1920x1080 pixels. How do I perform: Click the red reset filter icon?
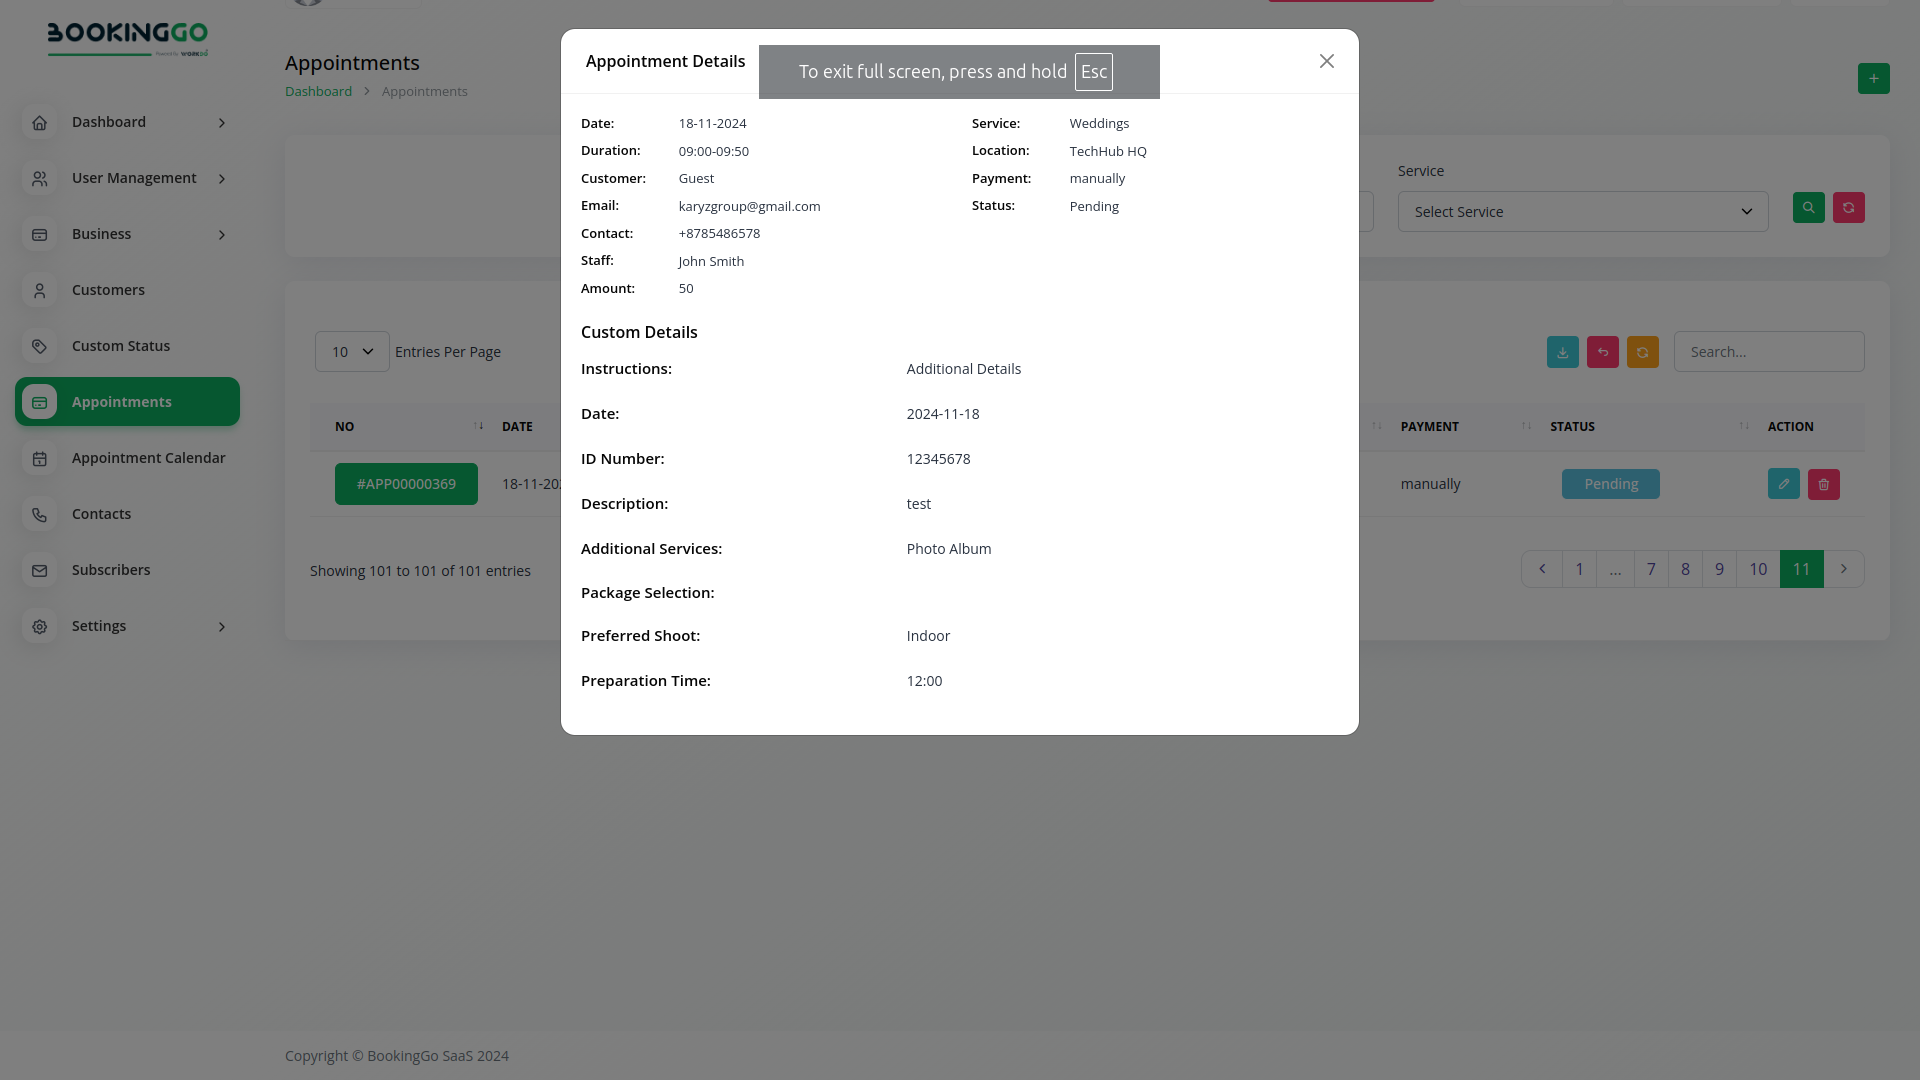click(1848, 208)
